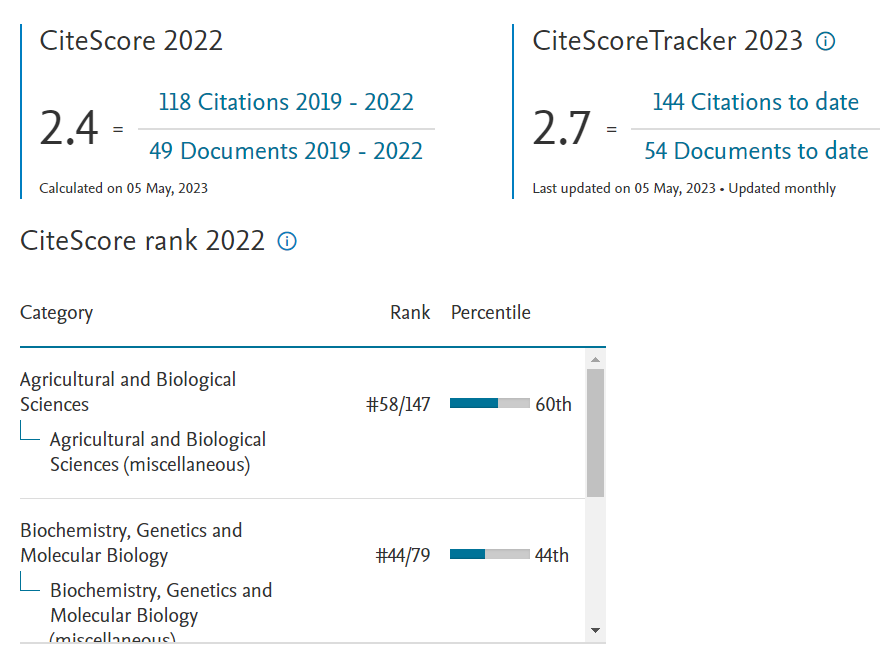The width and height of the screenshot is (888, 671).
Task: Click the 60th percentile label
Action: coord(553,404)
